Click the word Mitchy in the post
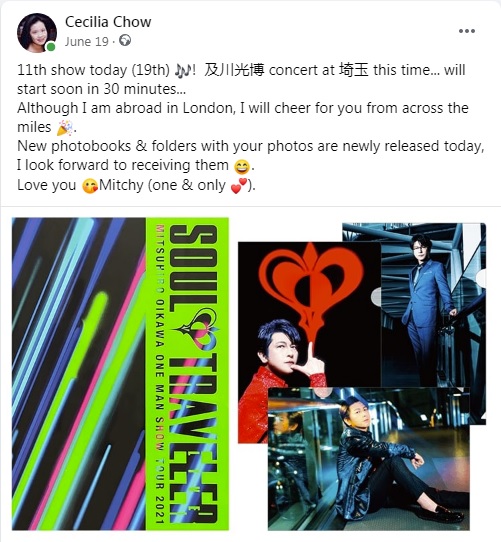The height and width of the screenshot is (542, 501). [121, 186]
